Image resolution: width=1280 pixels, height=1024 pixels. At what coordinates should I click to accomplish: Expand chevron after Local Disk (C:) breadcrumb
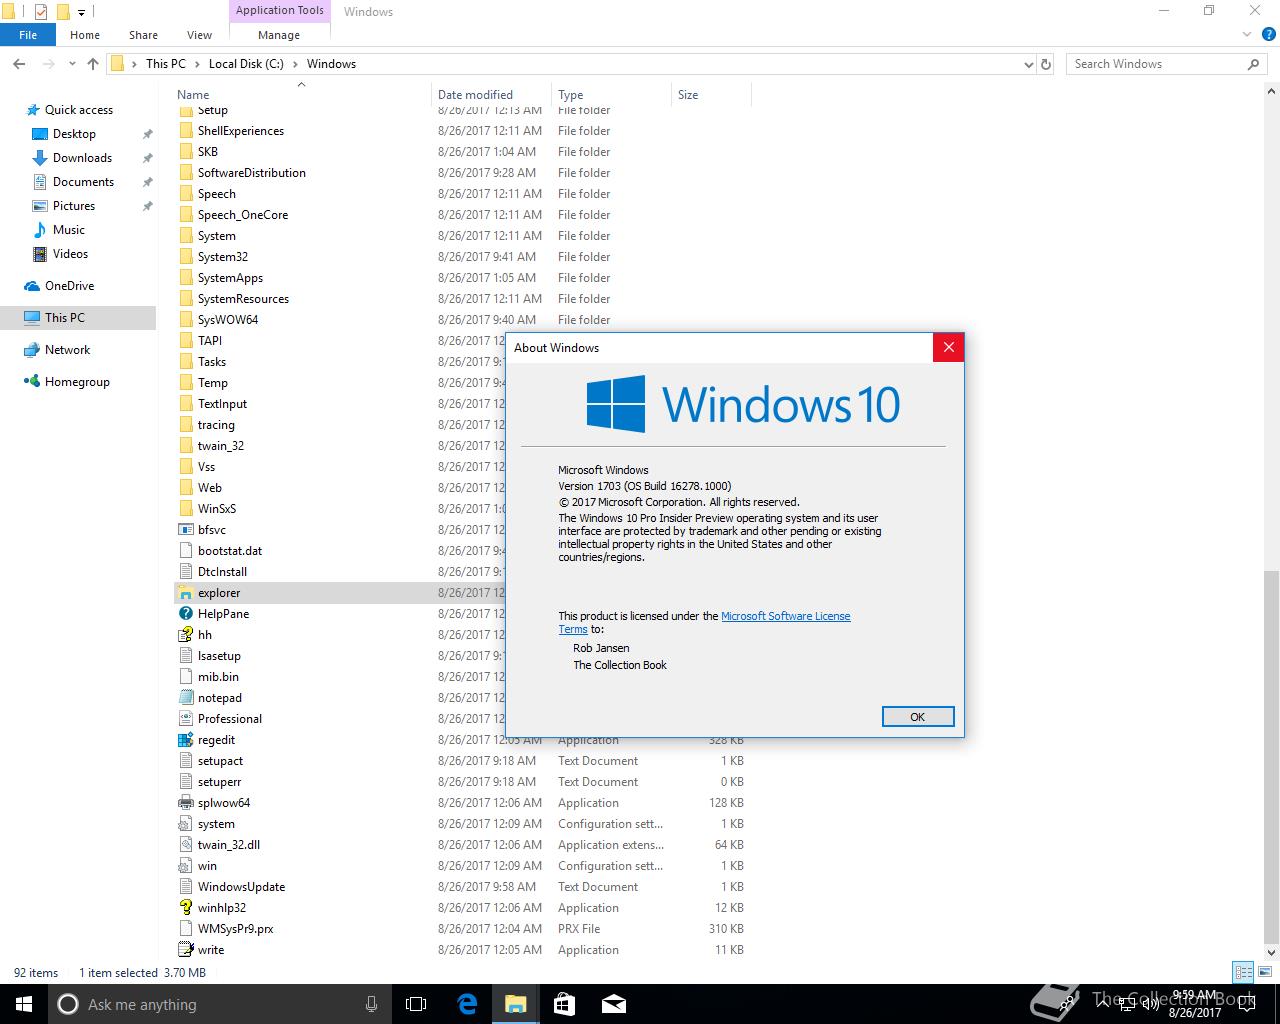(295, 64)
